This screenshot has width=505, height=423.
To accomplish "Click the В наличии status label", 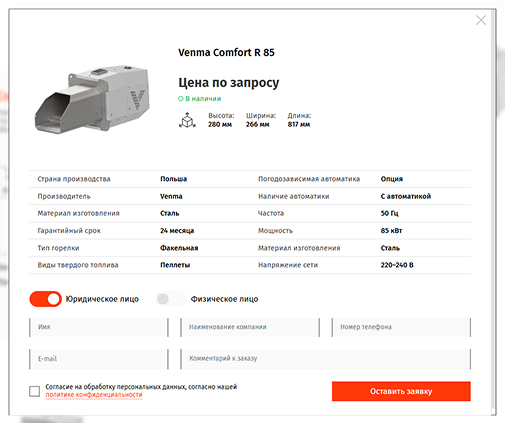I will [x=203, y=99].
